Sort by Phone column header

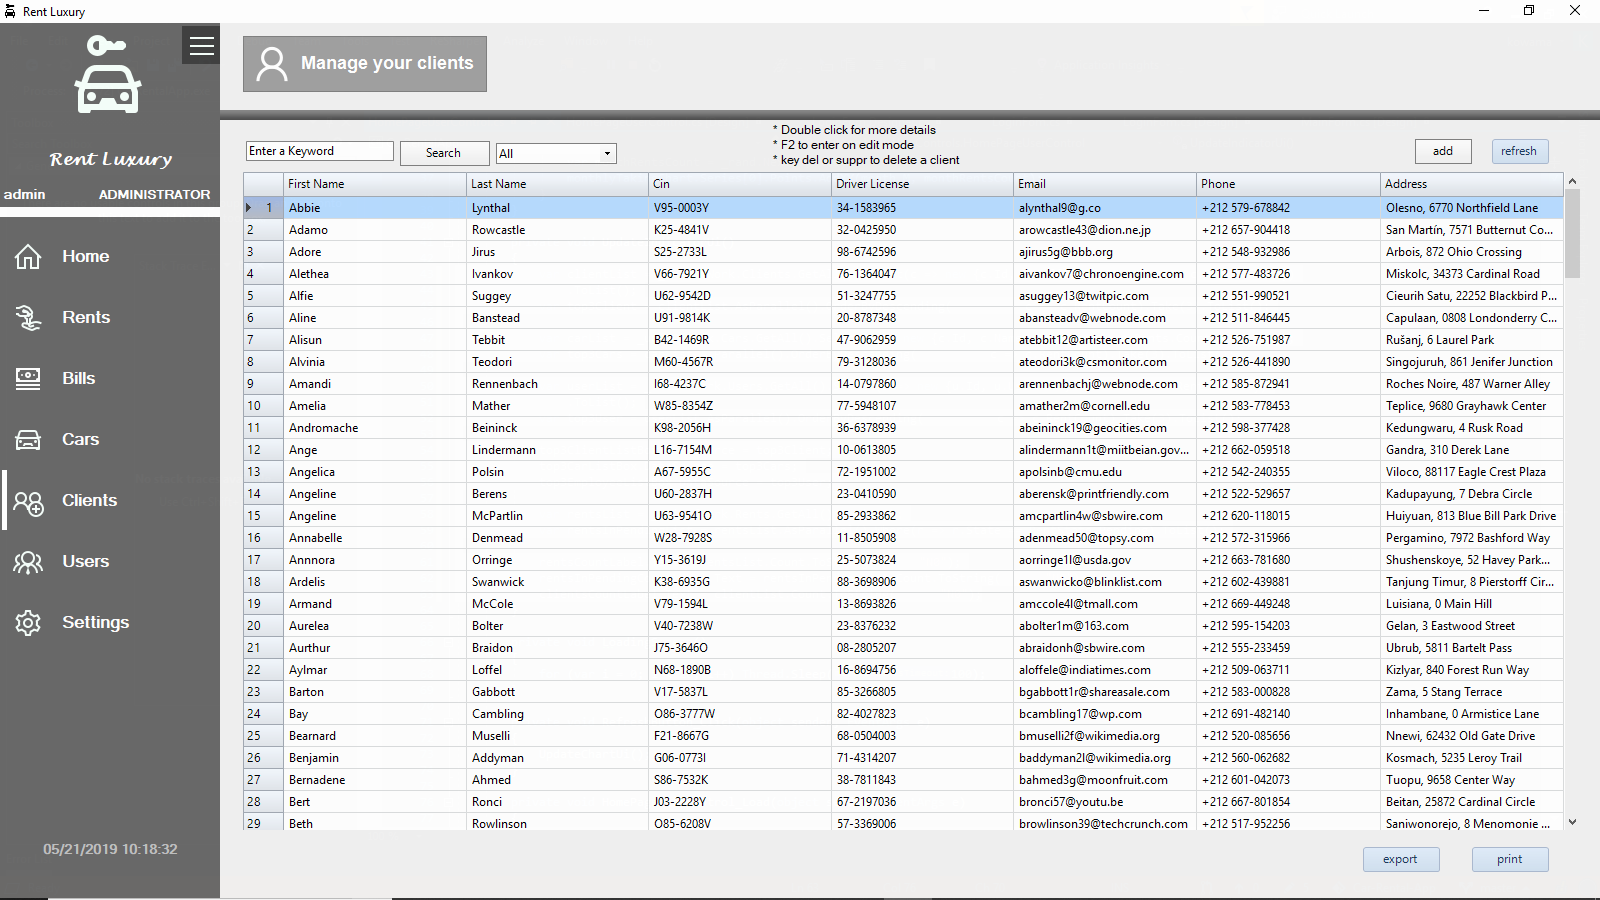(x=1288, y=184)
